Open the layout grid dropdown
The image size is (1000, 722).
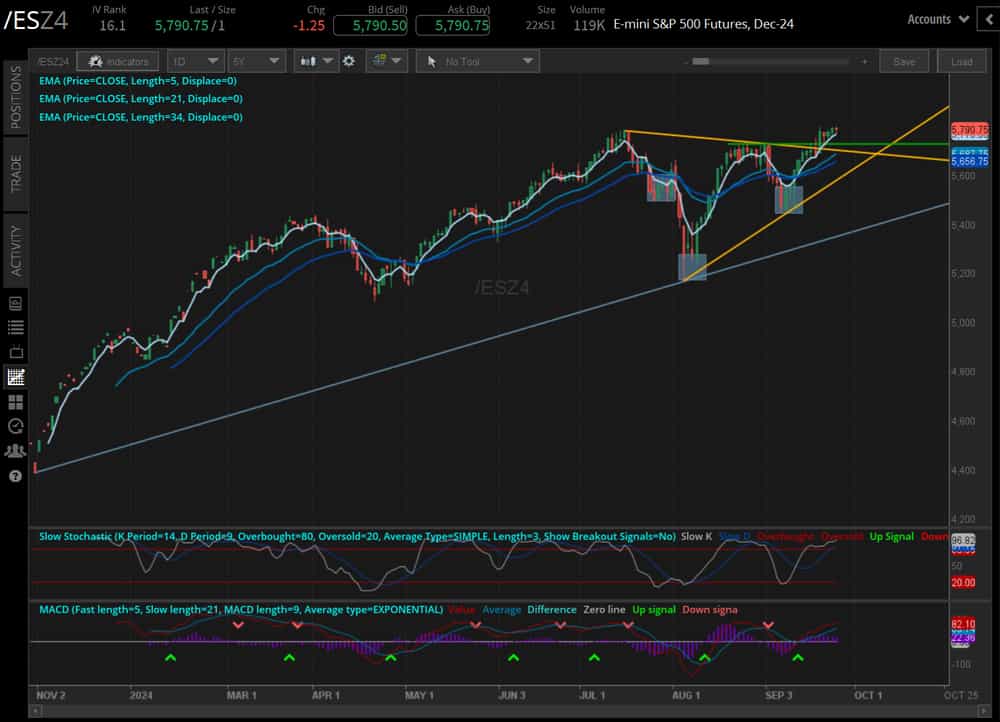click(x=386, y=61)
